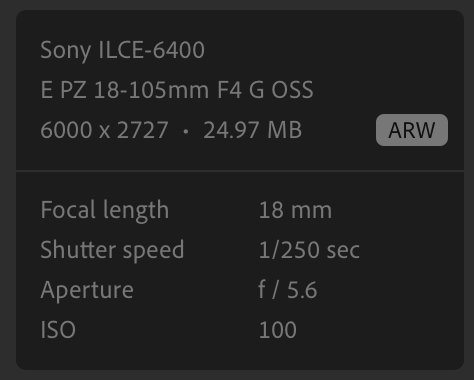Click the F4 G OSS lens suffix
The width and height of the screenshot is (474, 380).
[x=265, y=90]
